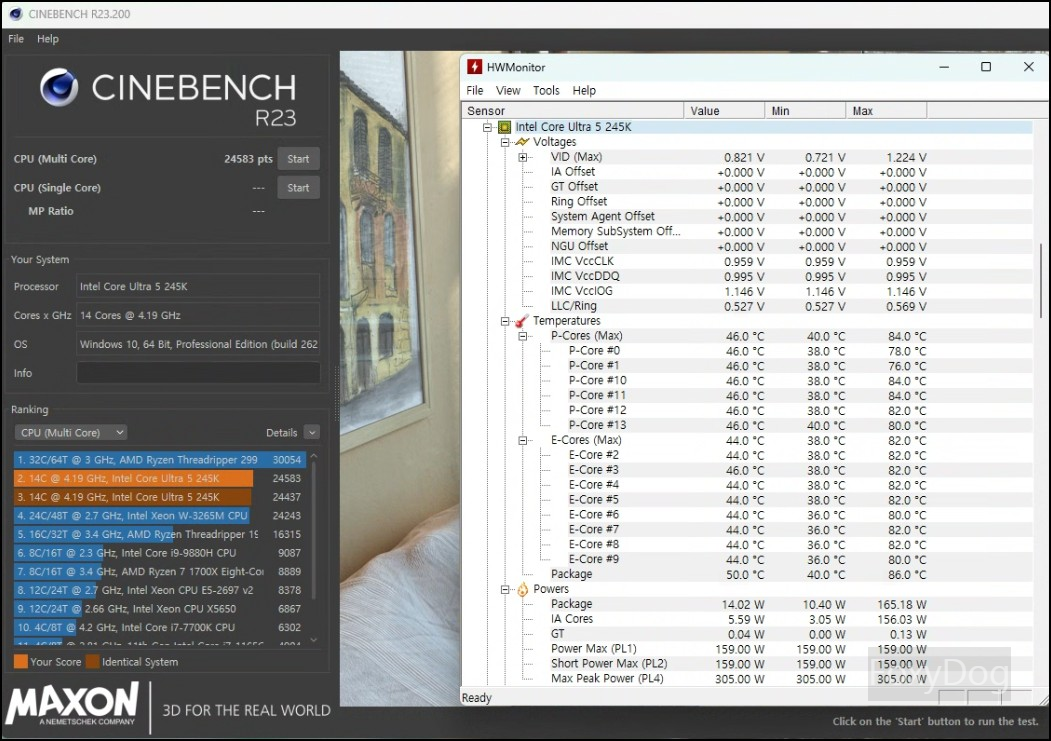Select the AMD Ryzen Threadripper 30054 ranking row
Viewport: 1051px width, 741px height.
(x=160, y=460)
